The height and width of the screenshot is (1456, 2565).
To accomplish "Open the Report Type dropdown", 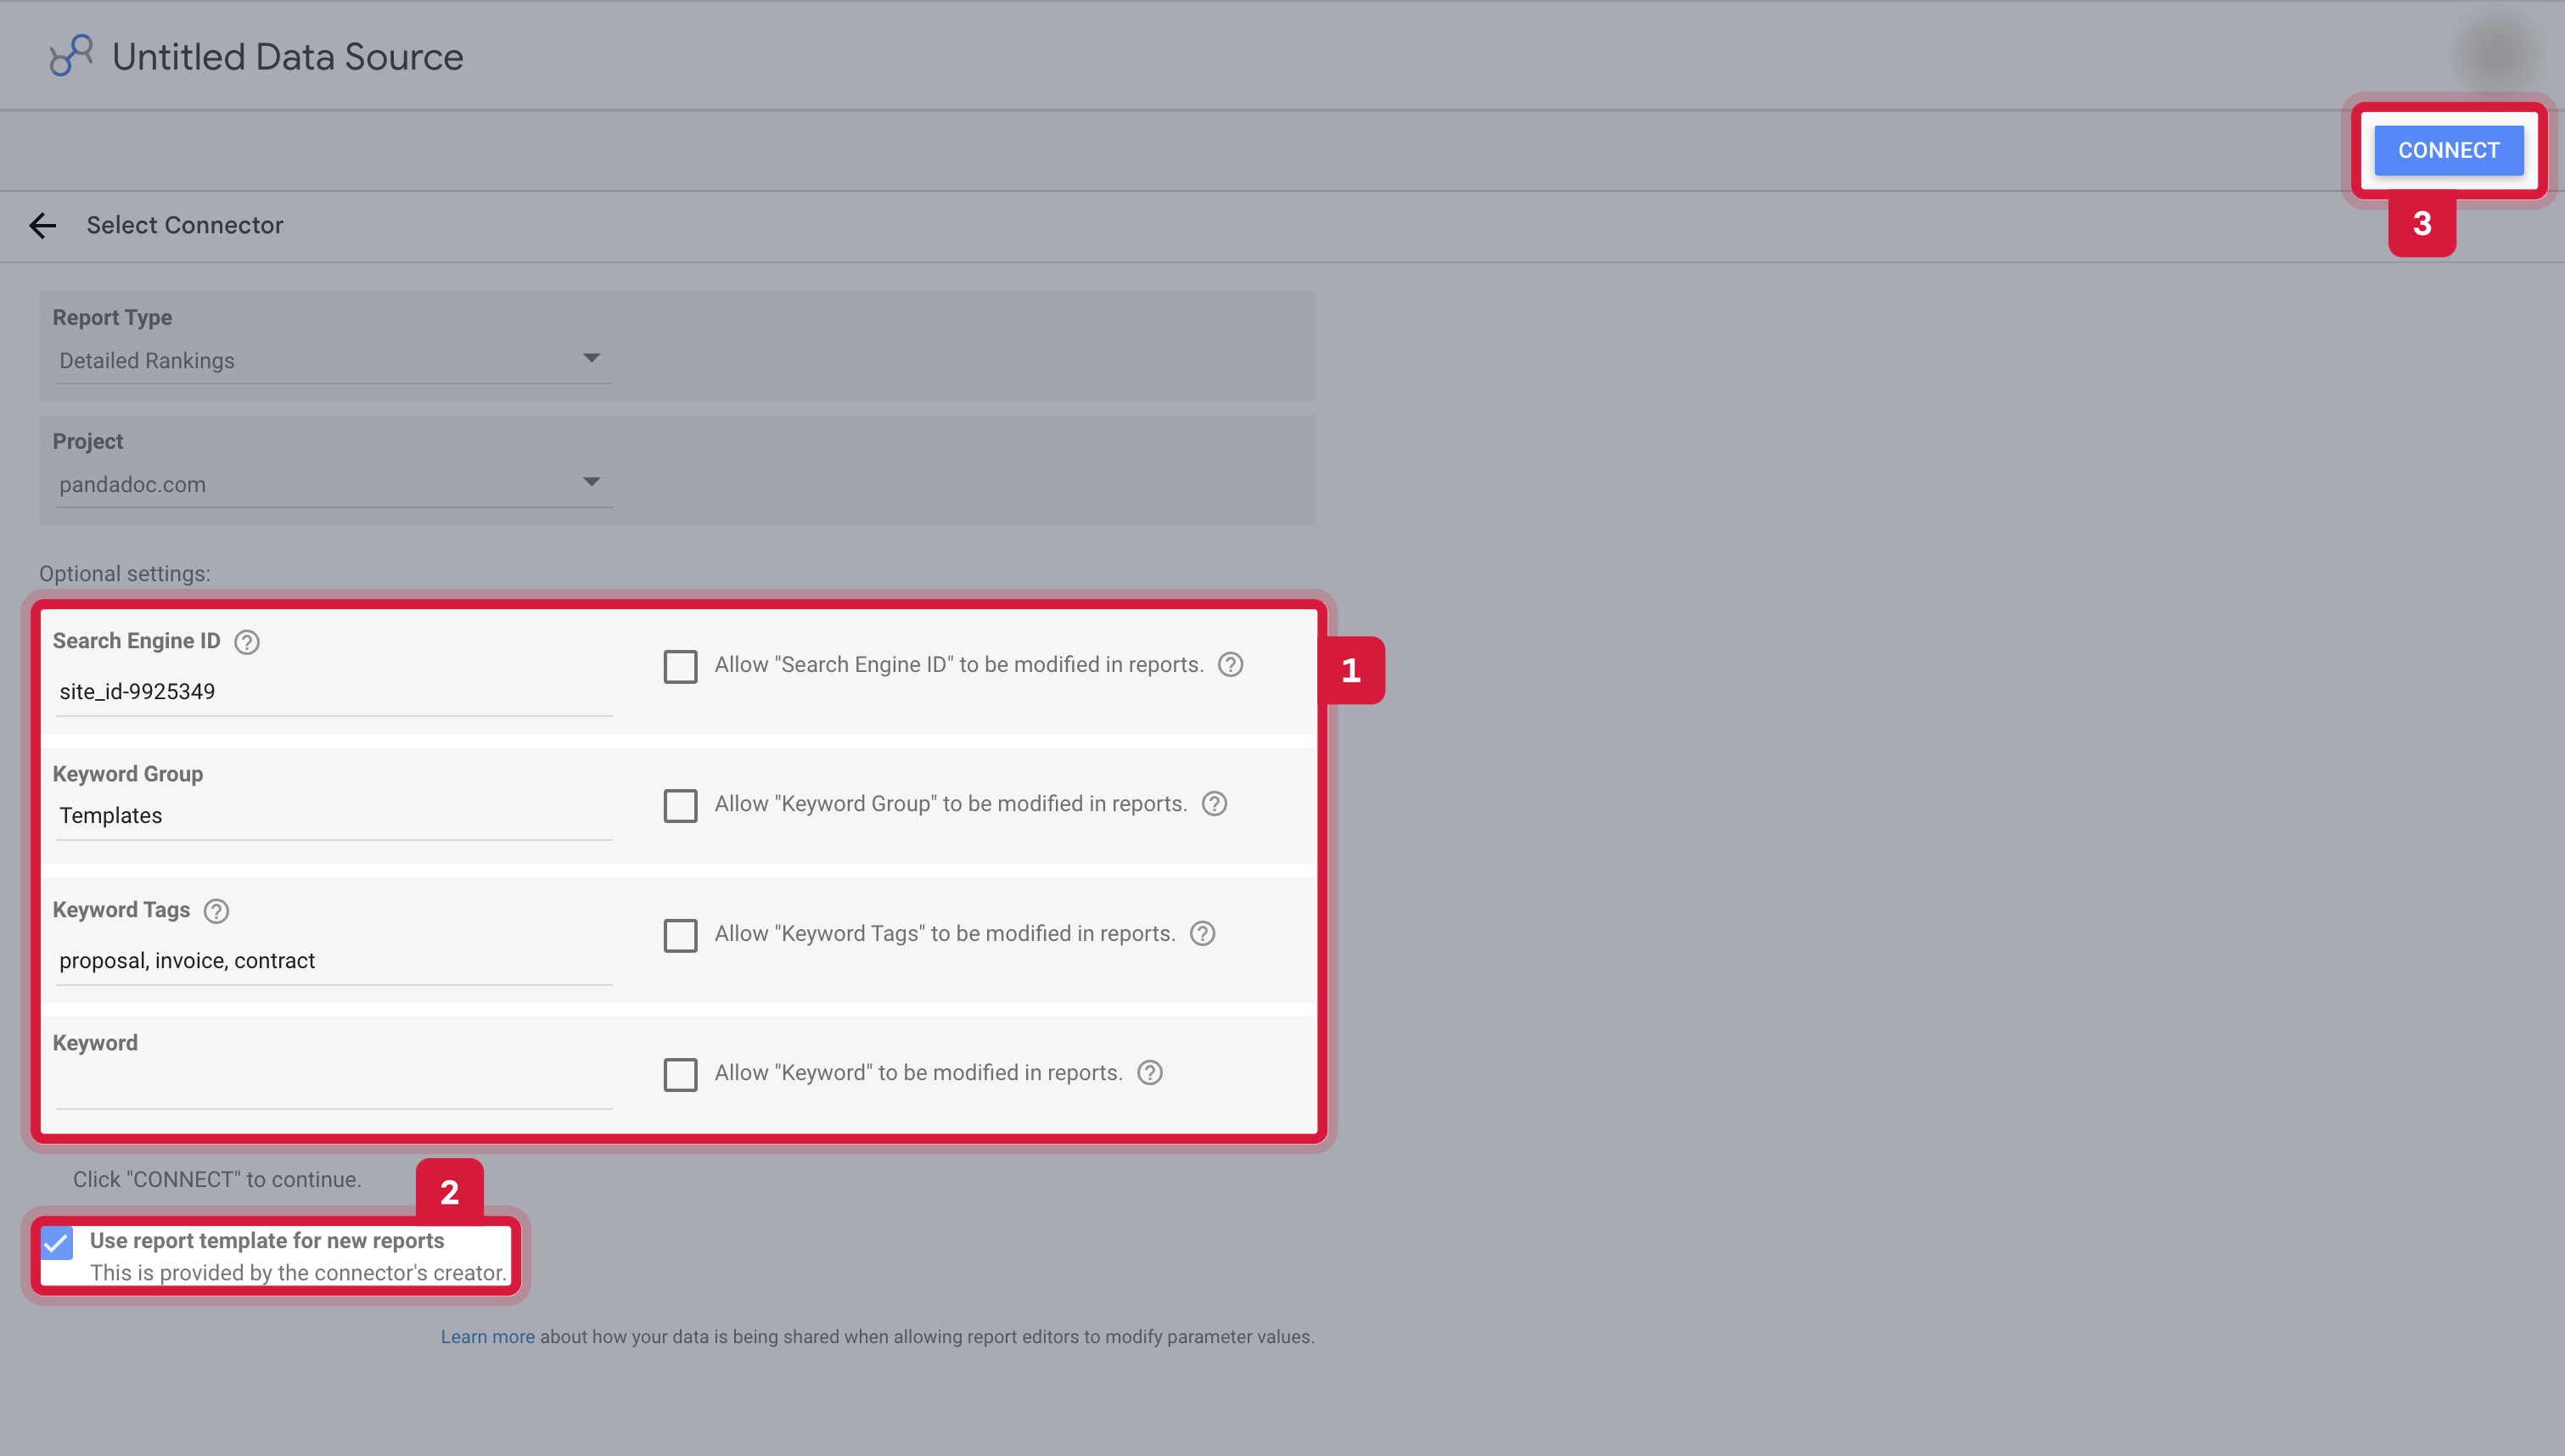I will coord(333,360).
